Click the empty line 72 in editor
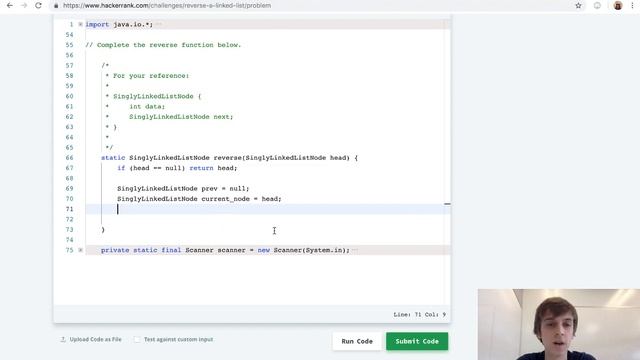 coord(267,219)
